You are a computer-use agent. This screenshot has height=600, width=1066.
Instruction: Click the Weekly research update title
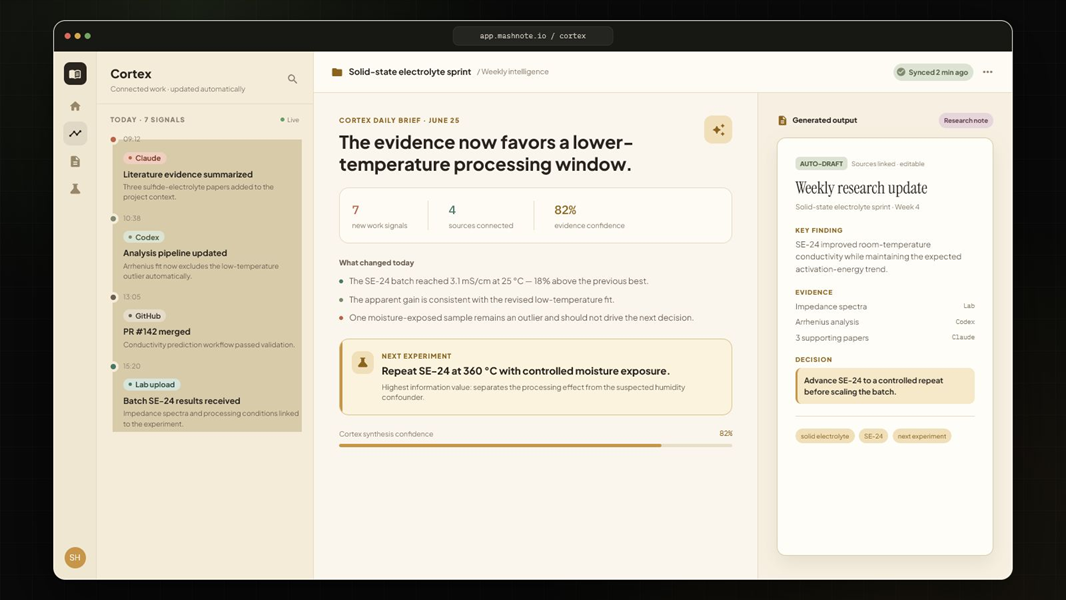point(861,188)
